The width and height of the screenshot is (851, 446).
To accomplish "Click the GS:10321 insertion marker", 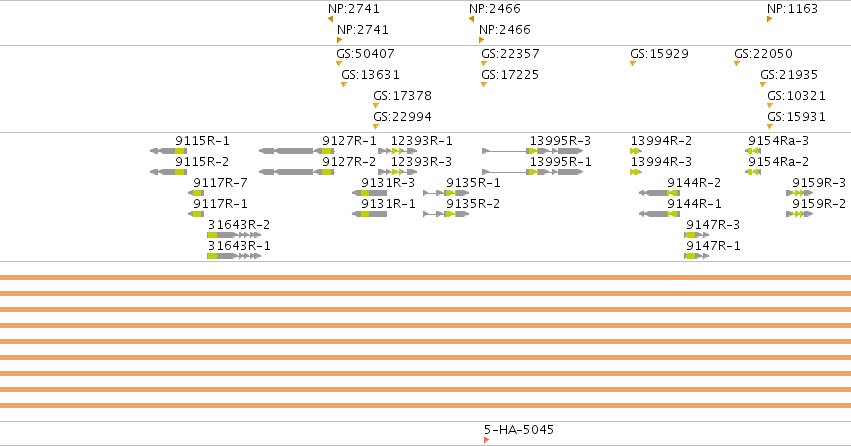I will click(770, 106).
